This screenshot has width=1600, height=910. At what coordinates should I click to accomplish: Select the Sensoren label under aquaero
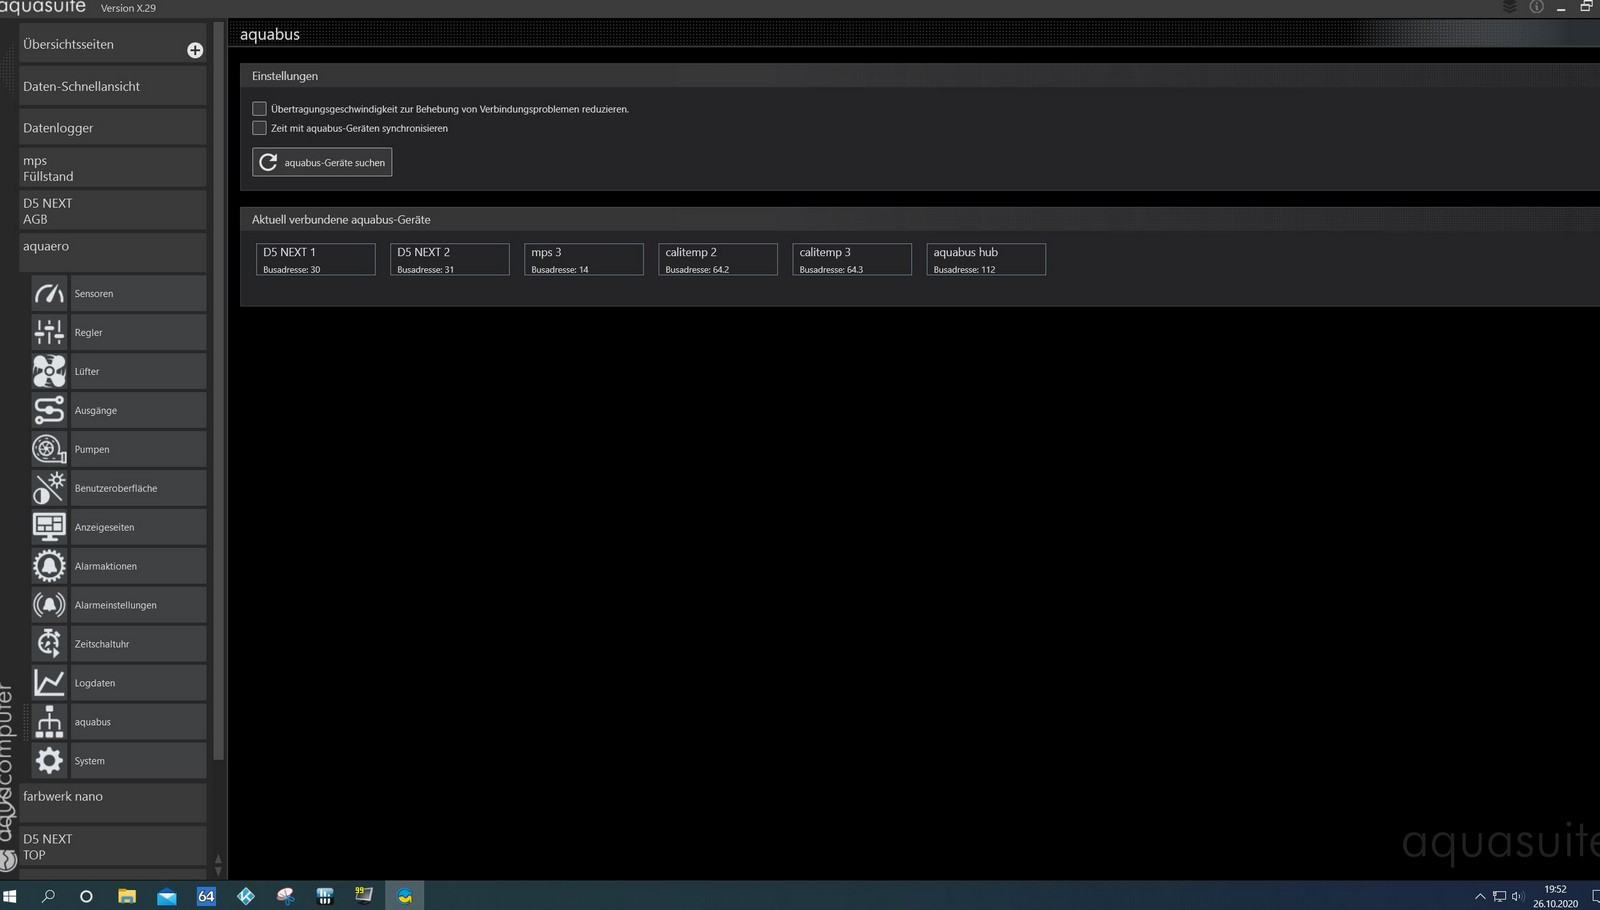tap(138, 293)
